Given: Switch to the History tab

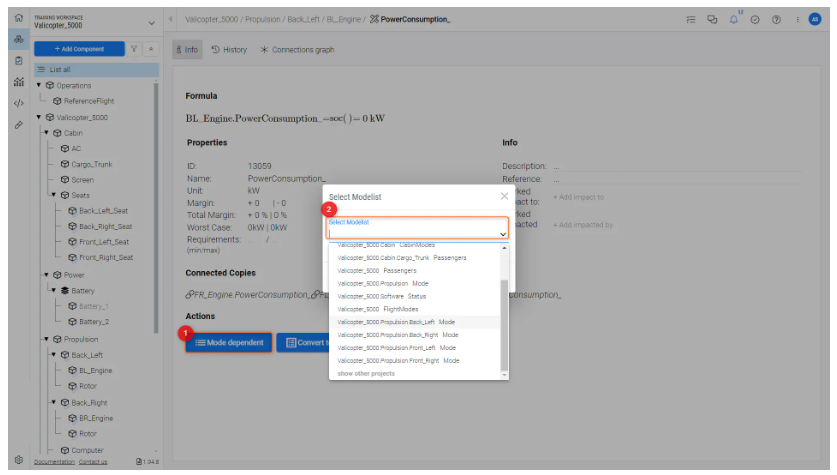Looking at the screenshot, I should click(229, 50).
